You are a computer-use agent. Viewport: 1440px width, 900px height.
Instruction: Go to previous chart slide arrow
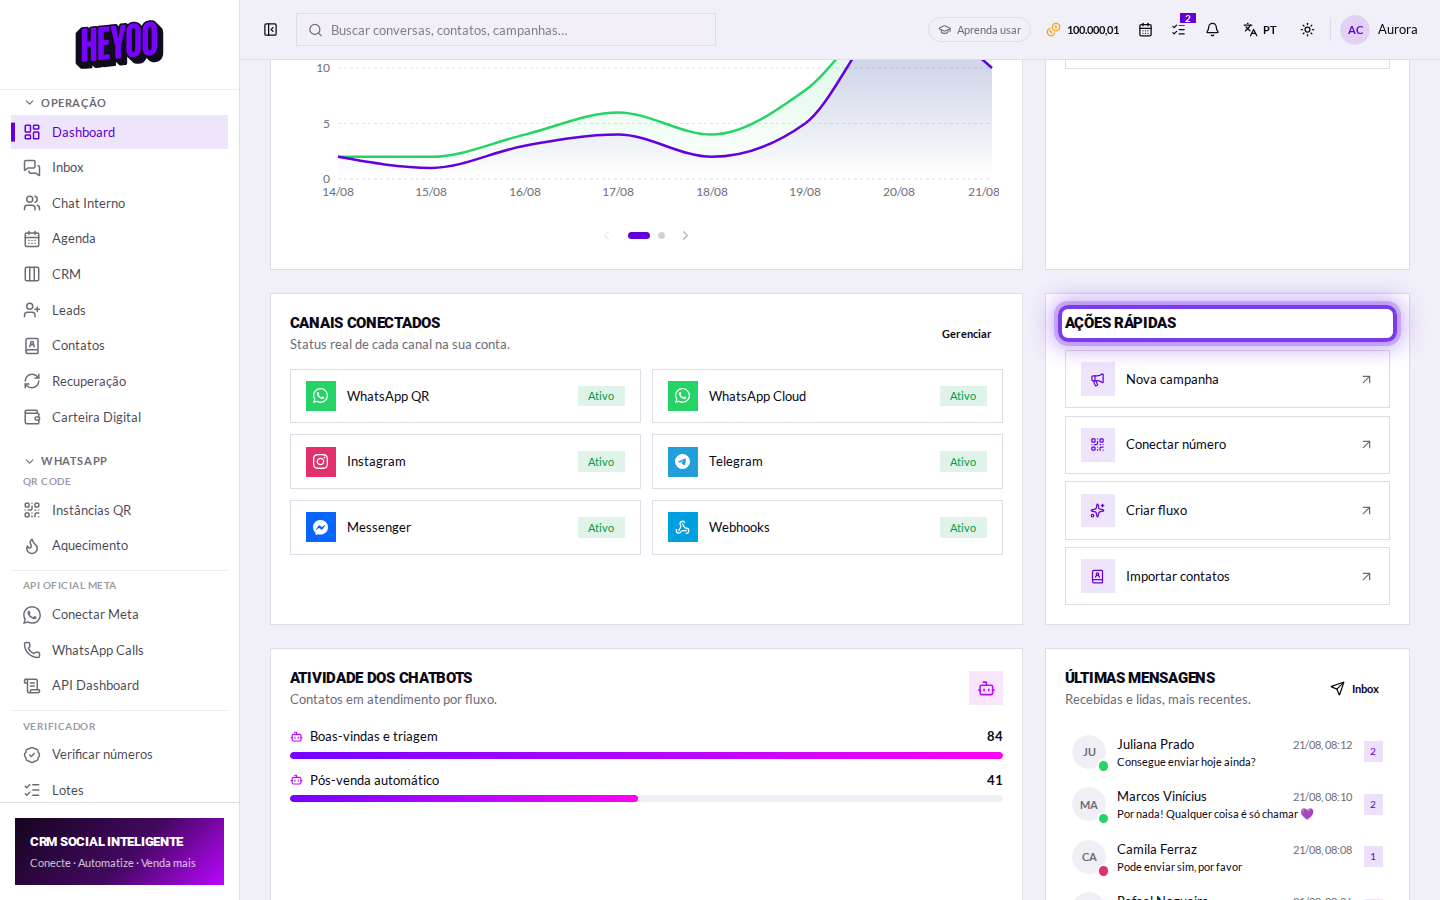click(607, 236)
